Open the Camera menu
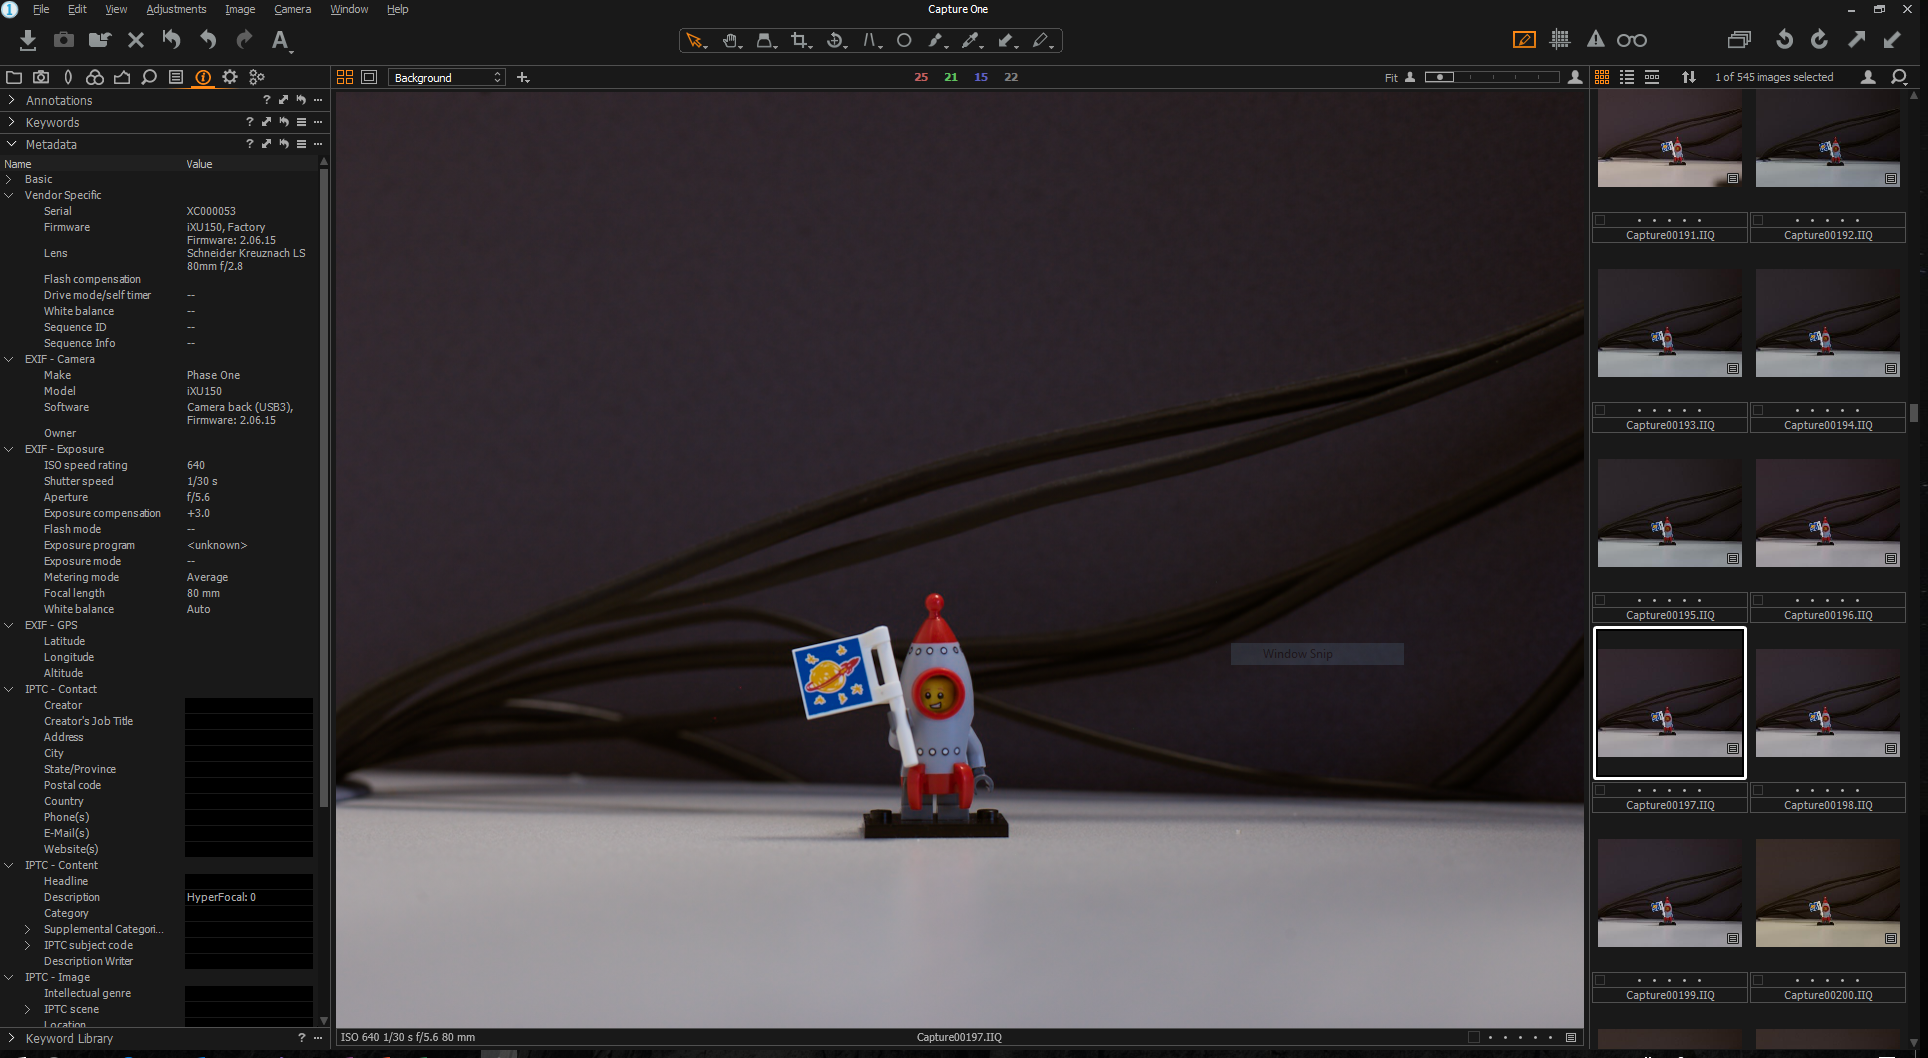 [292, 9]
